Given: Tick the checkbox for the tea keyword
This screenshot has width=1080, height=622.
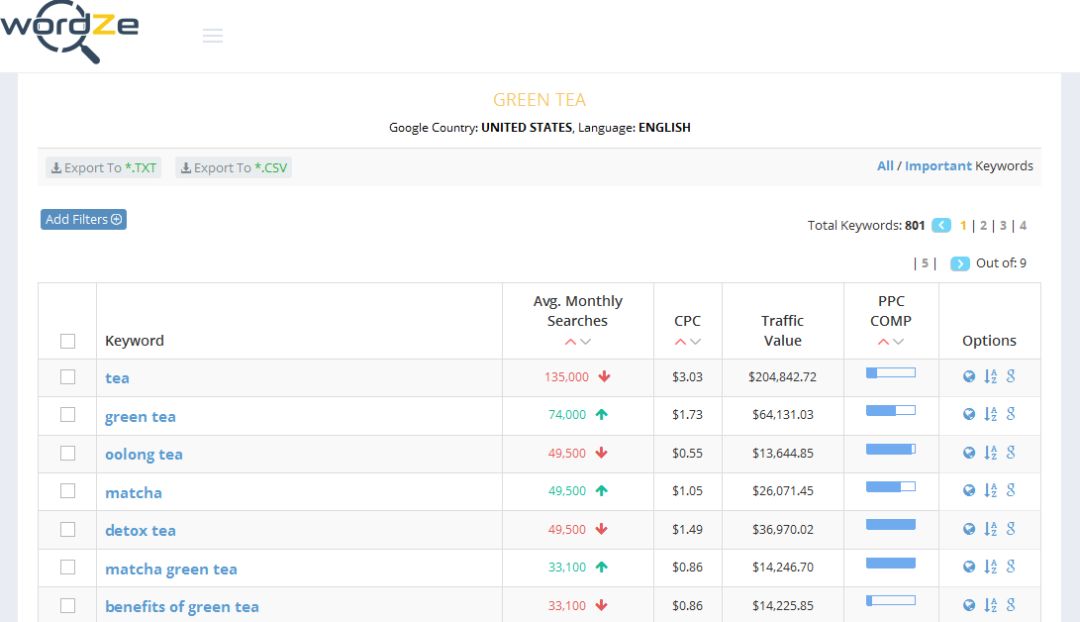Looking at the screenshot, I should (68, 377).
